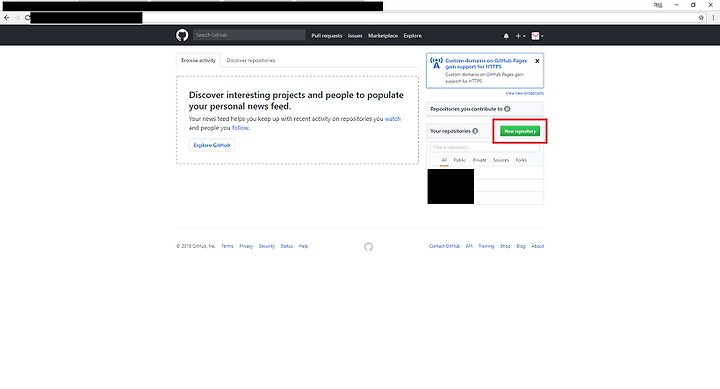Click the info icon beside Repositories you contribute to
Screen dimensions: 720x389
click(x=507, y=109)
